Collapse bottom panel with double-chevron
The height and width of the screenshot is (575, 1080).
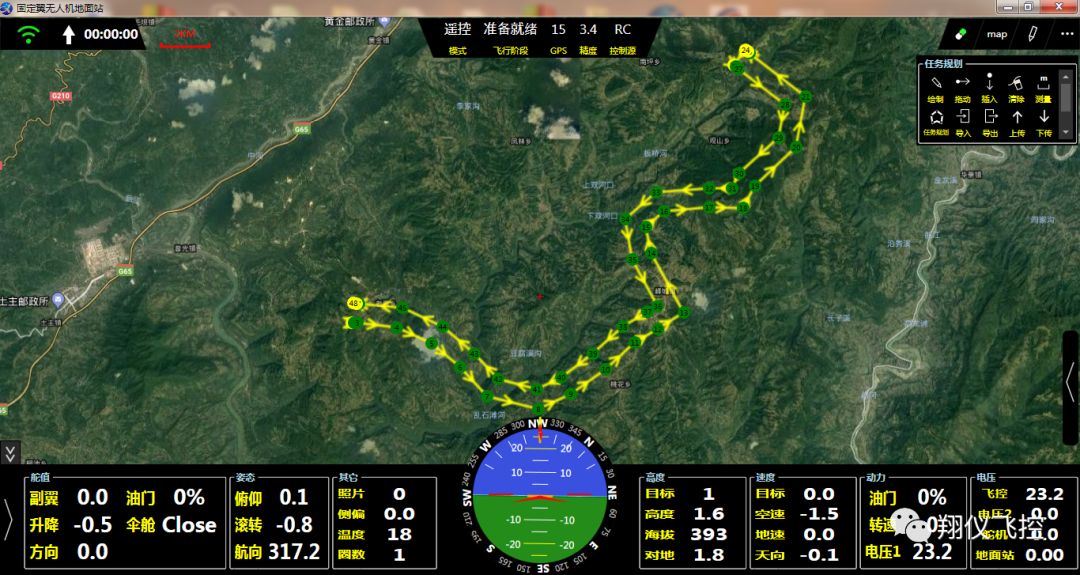tap(10, 453)
